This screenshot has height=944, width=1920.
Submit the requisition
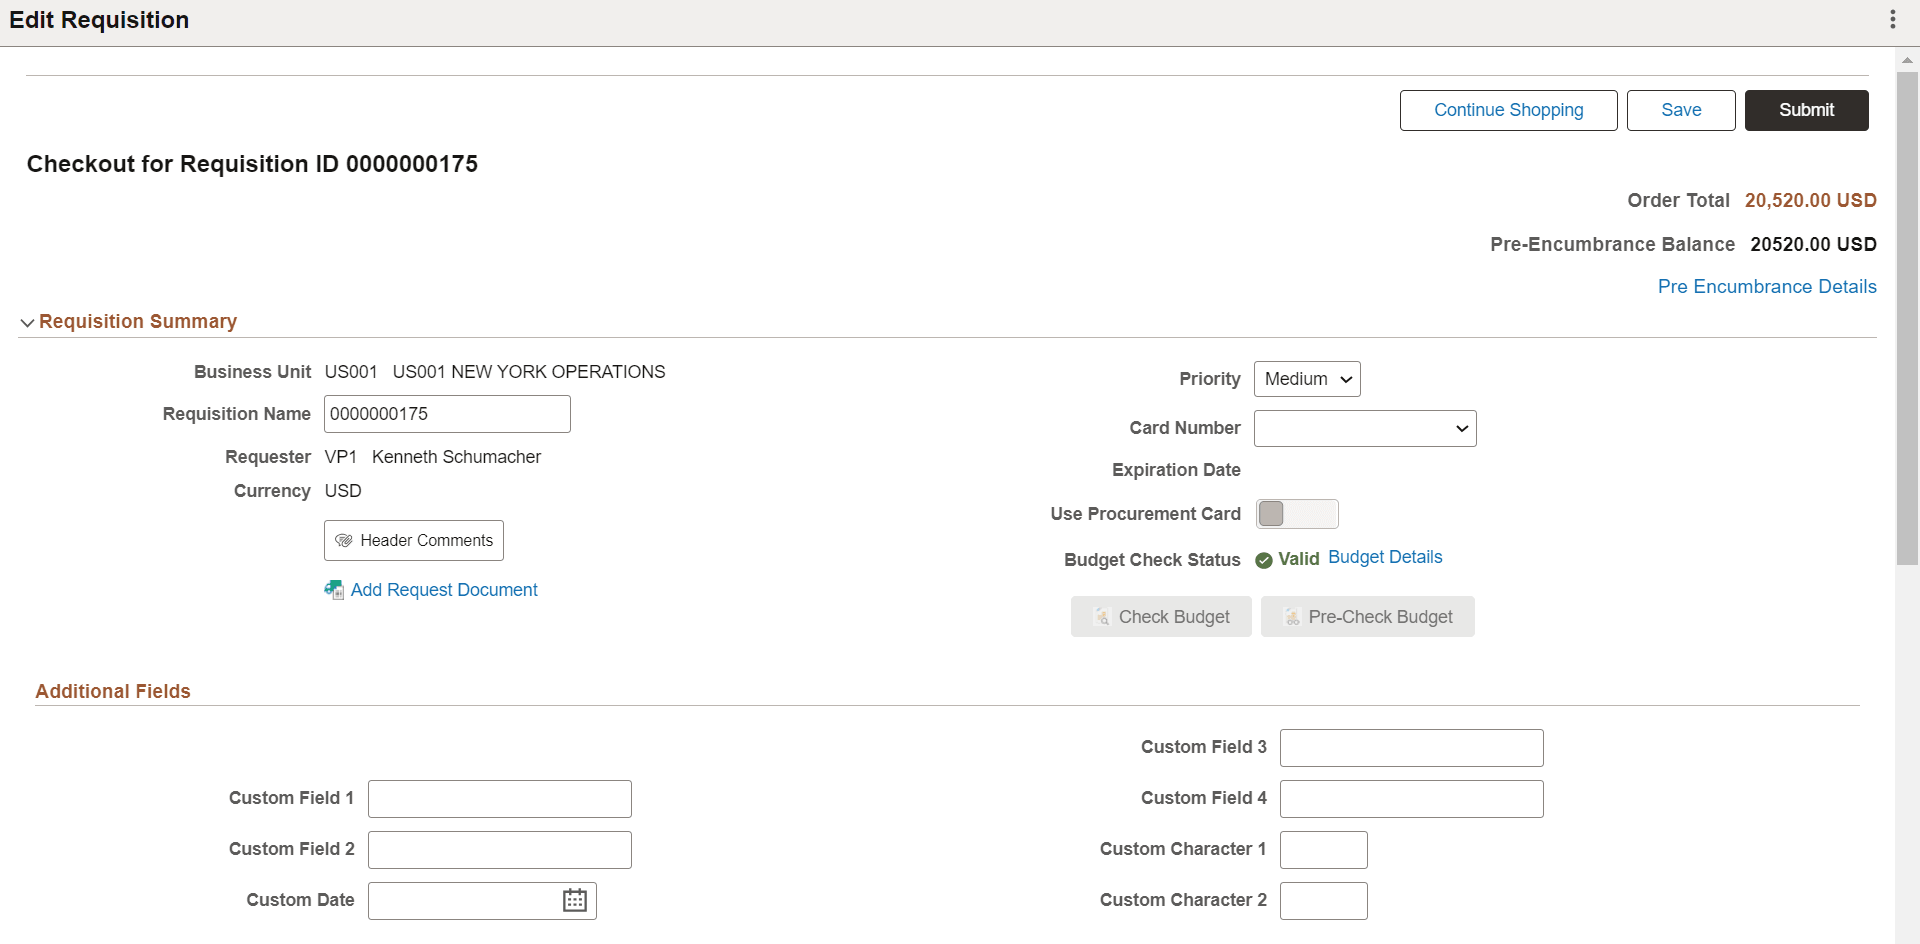pos(1807,110)
